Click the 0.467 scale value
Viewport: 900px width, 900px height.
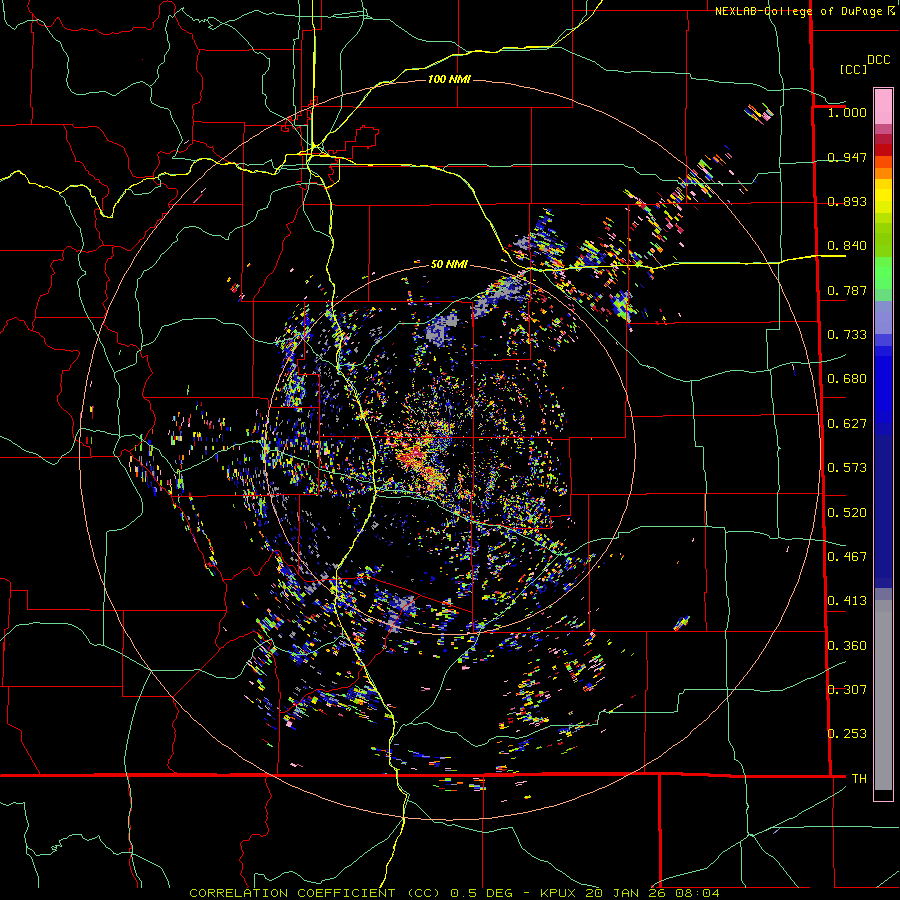point(847,557)
